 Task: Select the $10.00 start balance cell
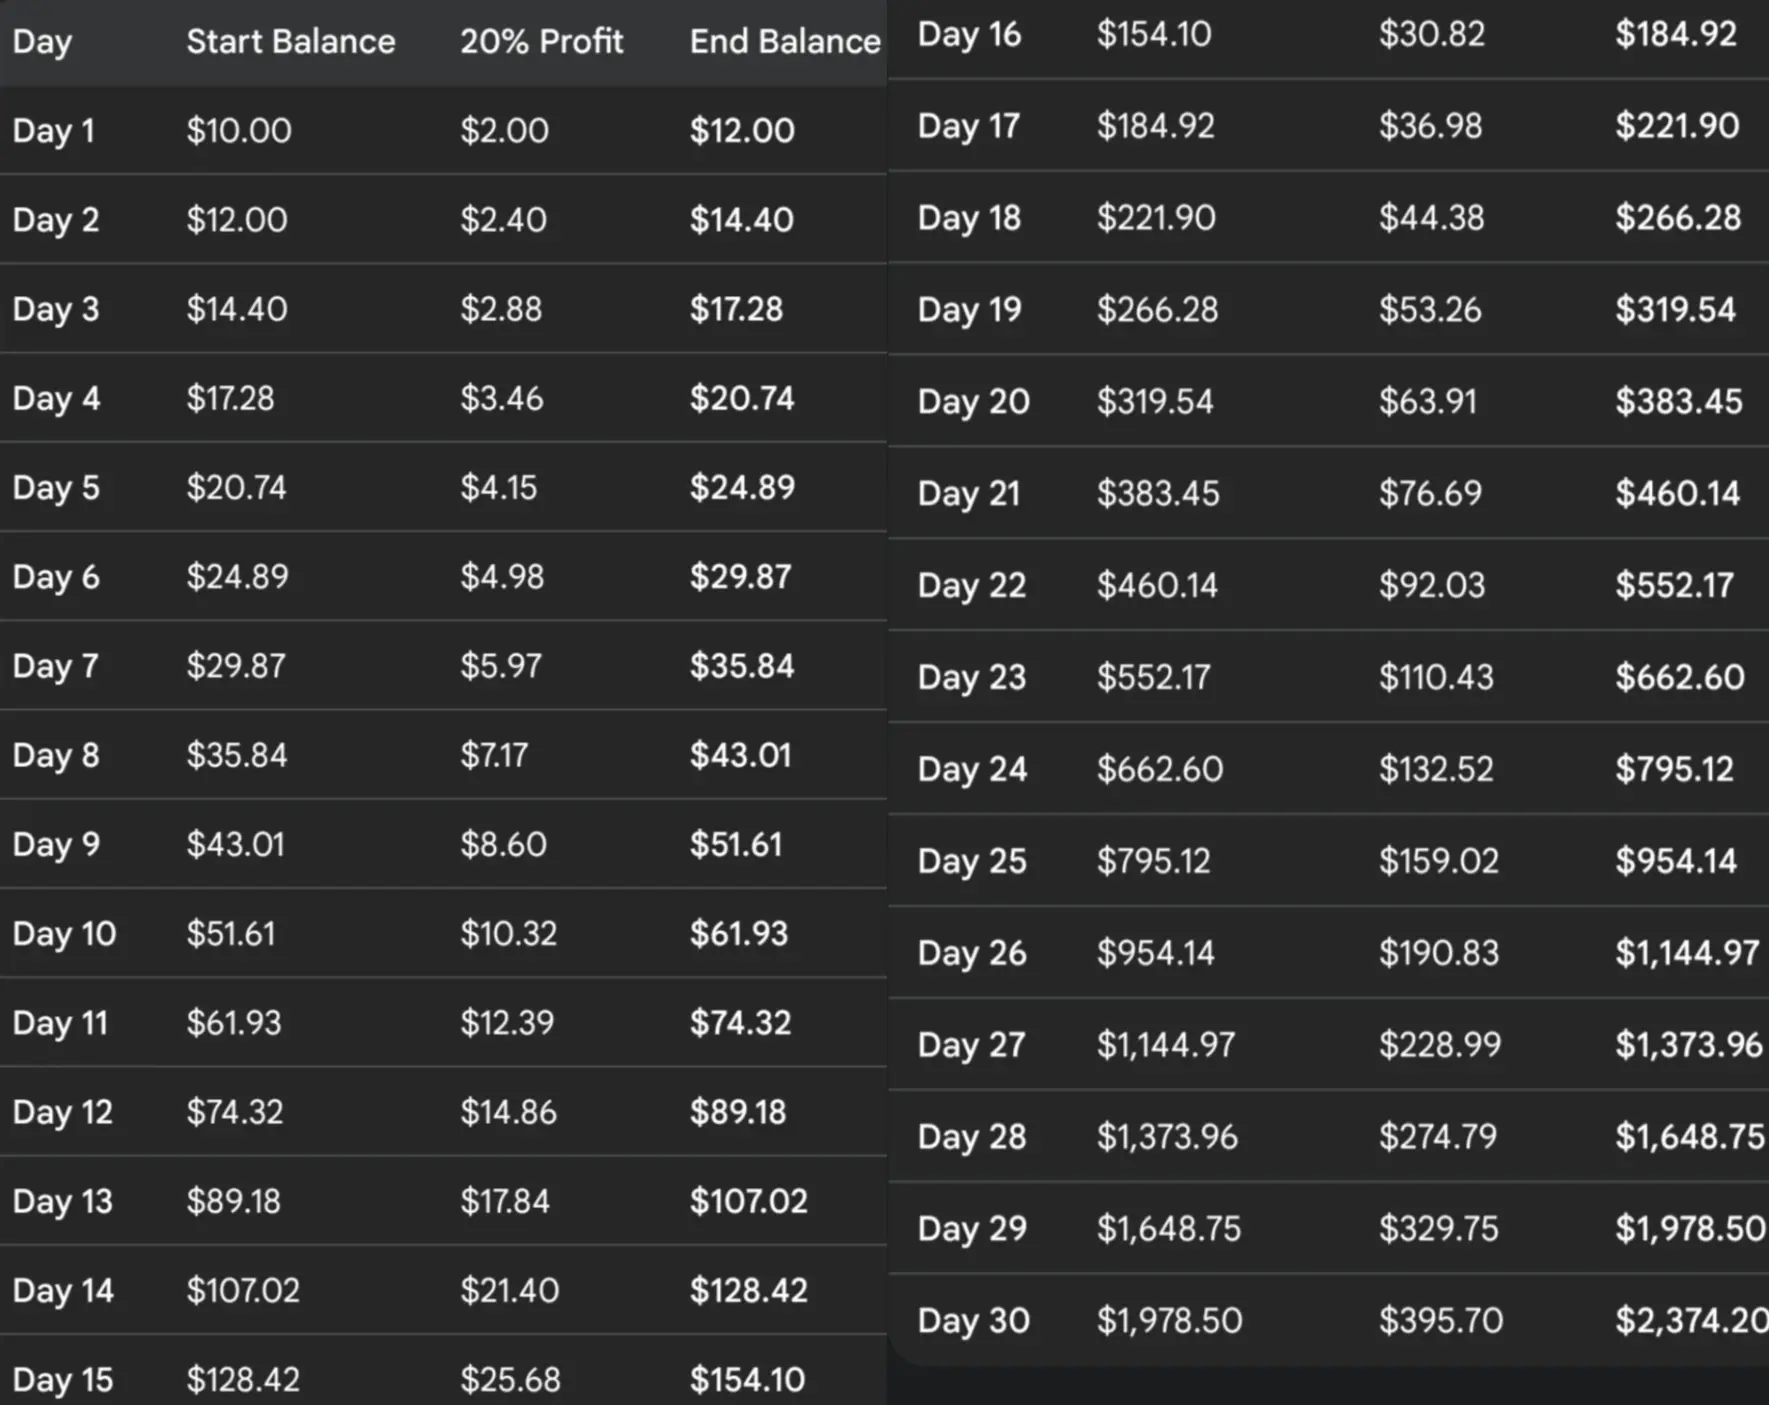tap(239, 131)
